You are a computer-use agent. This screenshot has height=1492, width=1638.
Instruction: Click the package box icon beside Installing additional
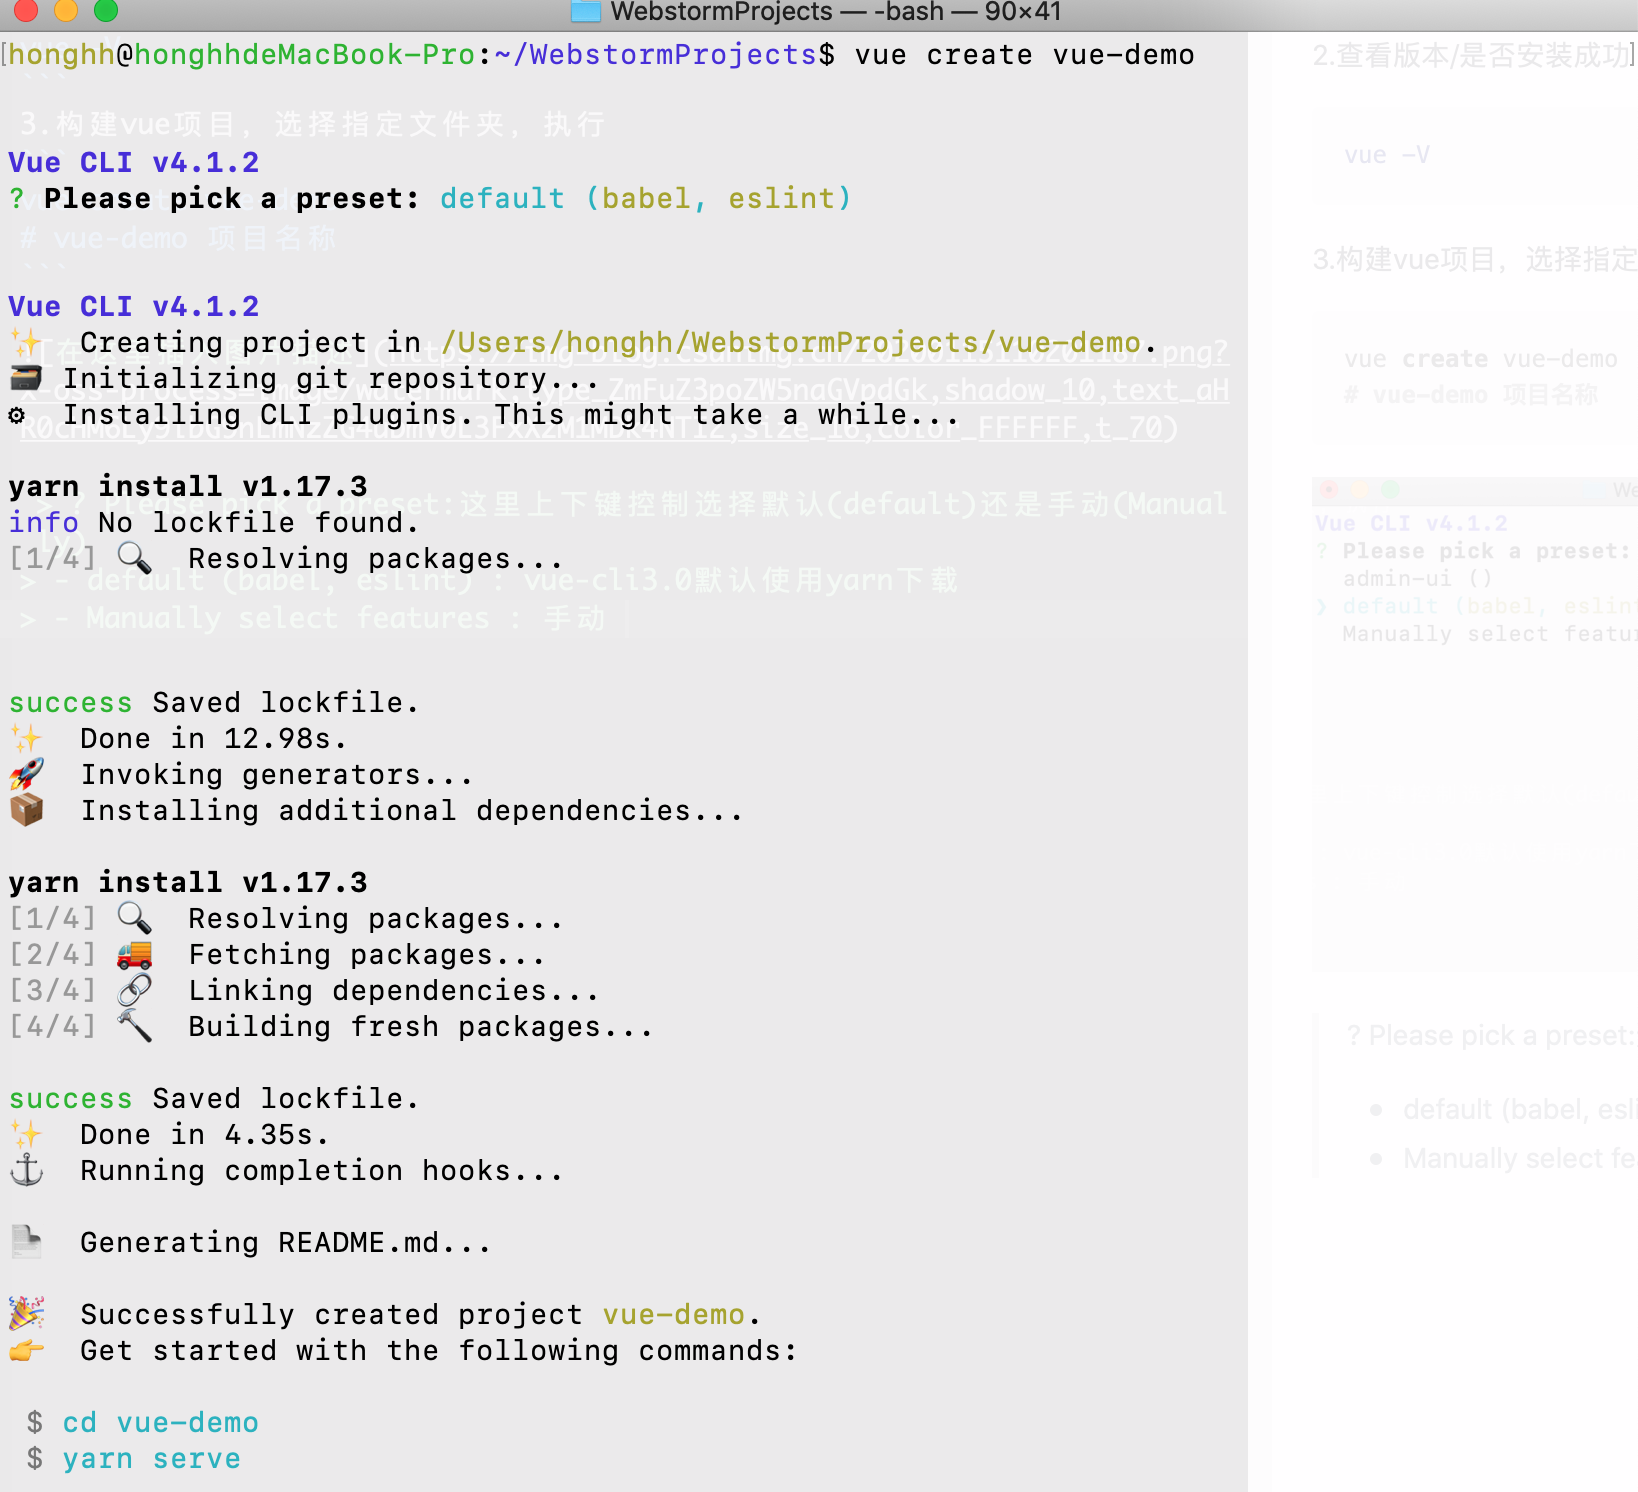coord(26,811)
